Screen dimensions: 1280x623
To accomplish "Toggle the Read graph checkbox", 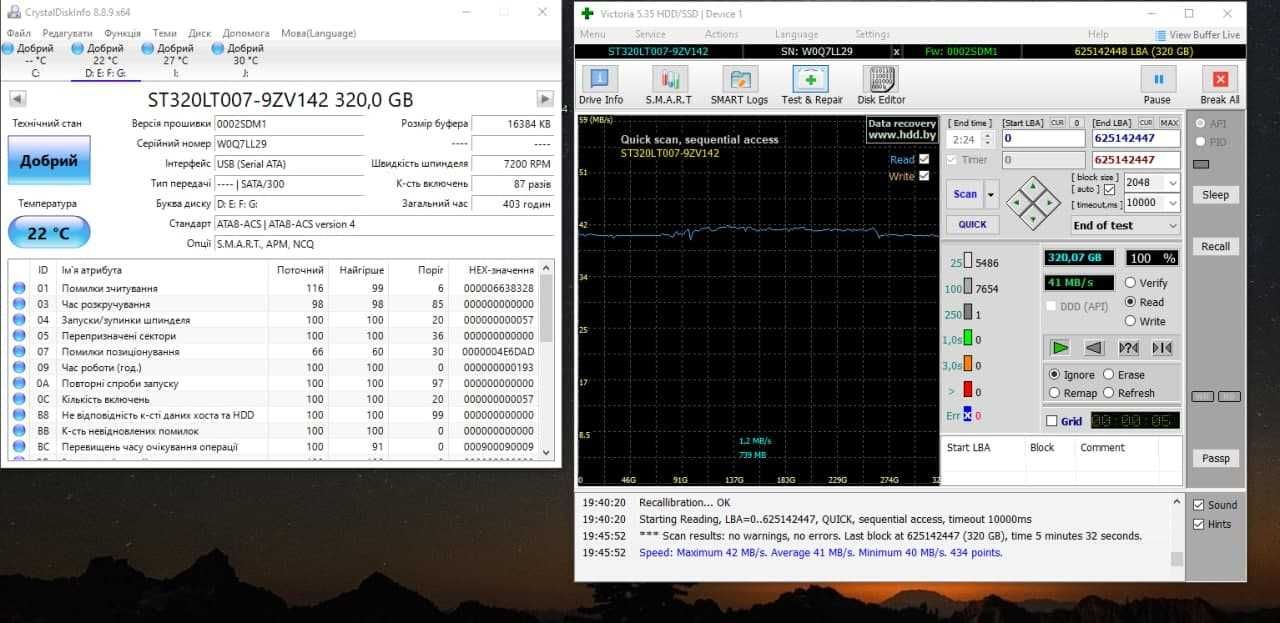I will click(x=924, y=159).
